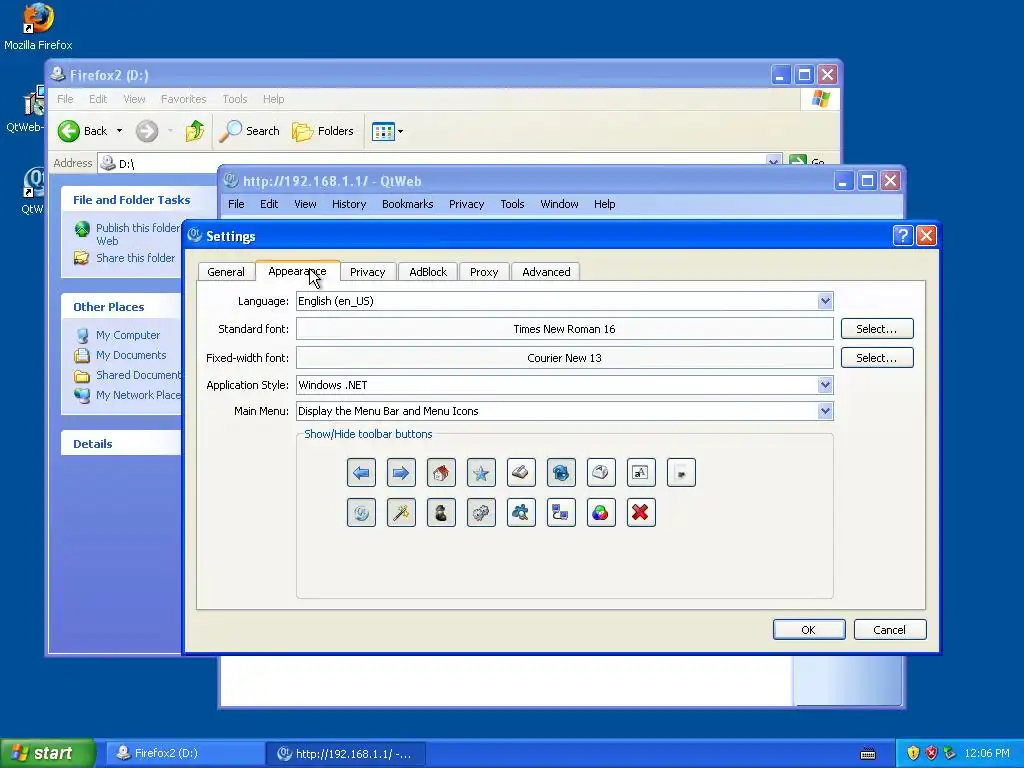Expand the Main Menu dropdown
Viewport: 1024px width, 768px height.
coord(825,411)
